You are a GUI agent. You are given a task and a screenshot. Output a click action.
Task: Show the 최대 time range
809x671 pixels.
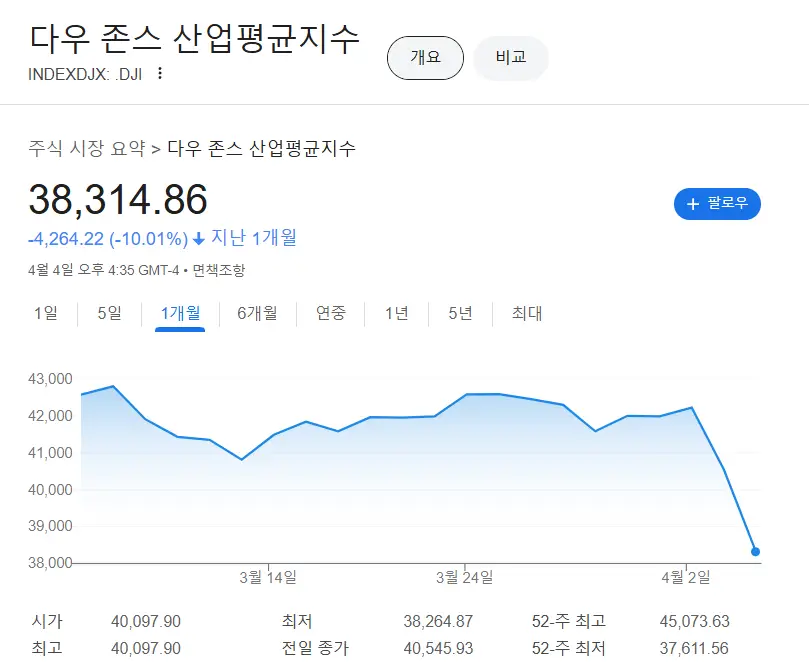(527, 313)
